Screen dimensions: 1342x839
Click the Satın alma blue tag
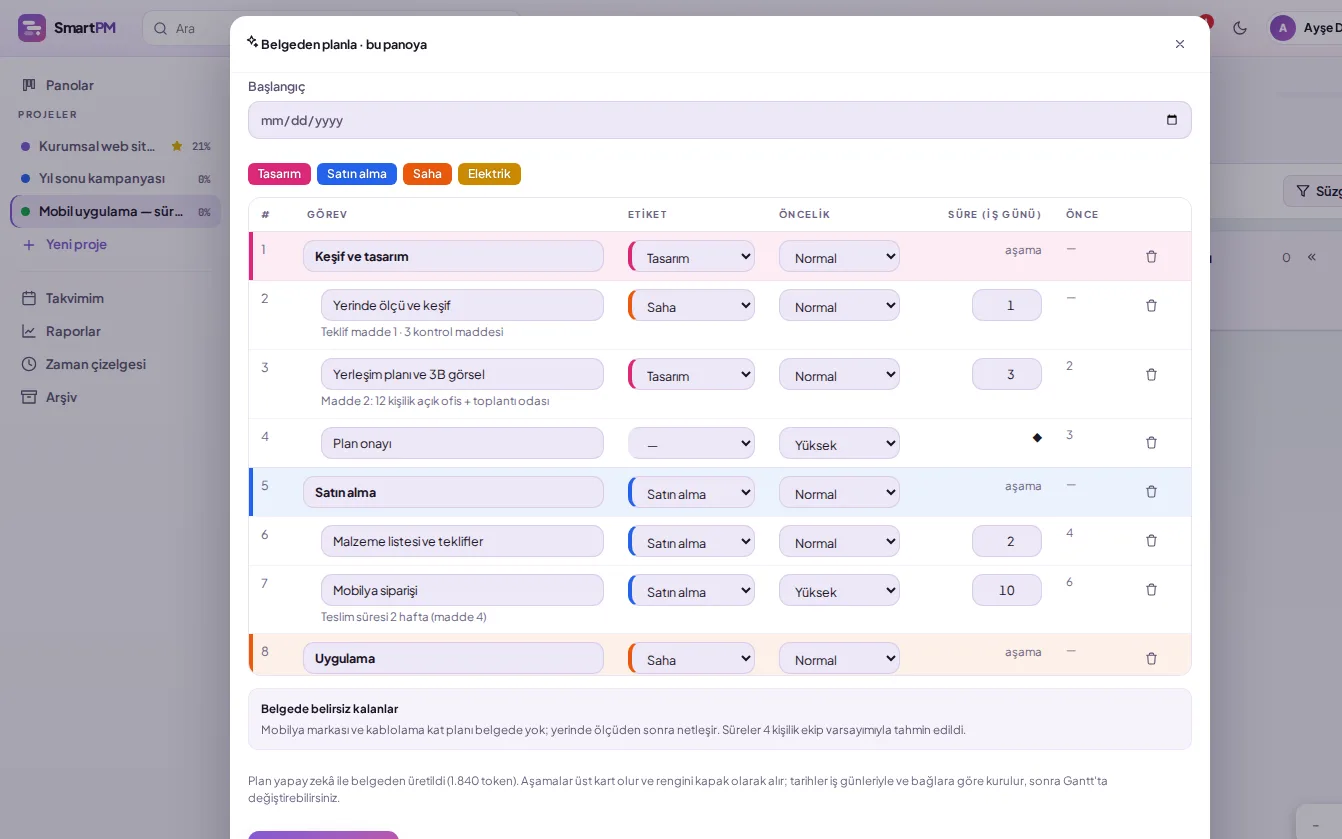(357, 174)
